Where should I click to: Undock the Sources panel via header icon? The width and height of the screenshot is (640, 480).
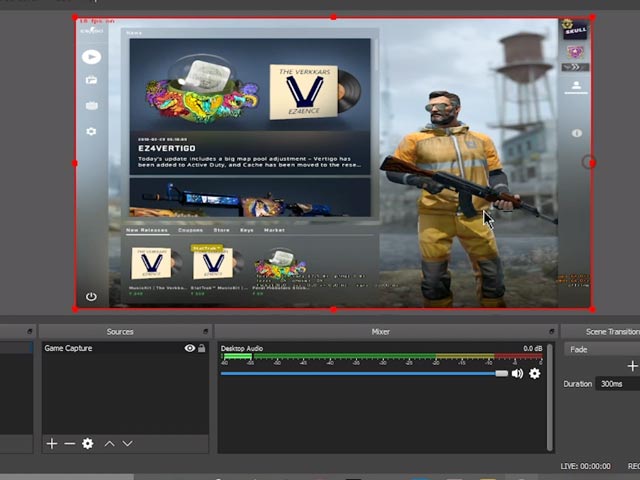(x=205, y=331)
